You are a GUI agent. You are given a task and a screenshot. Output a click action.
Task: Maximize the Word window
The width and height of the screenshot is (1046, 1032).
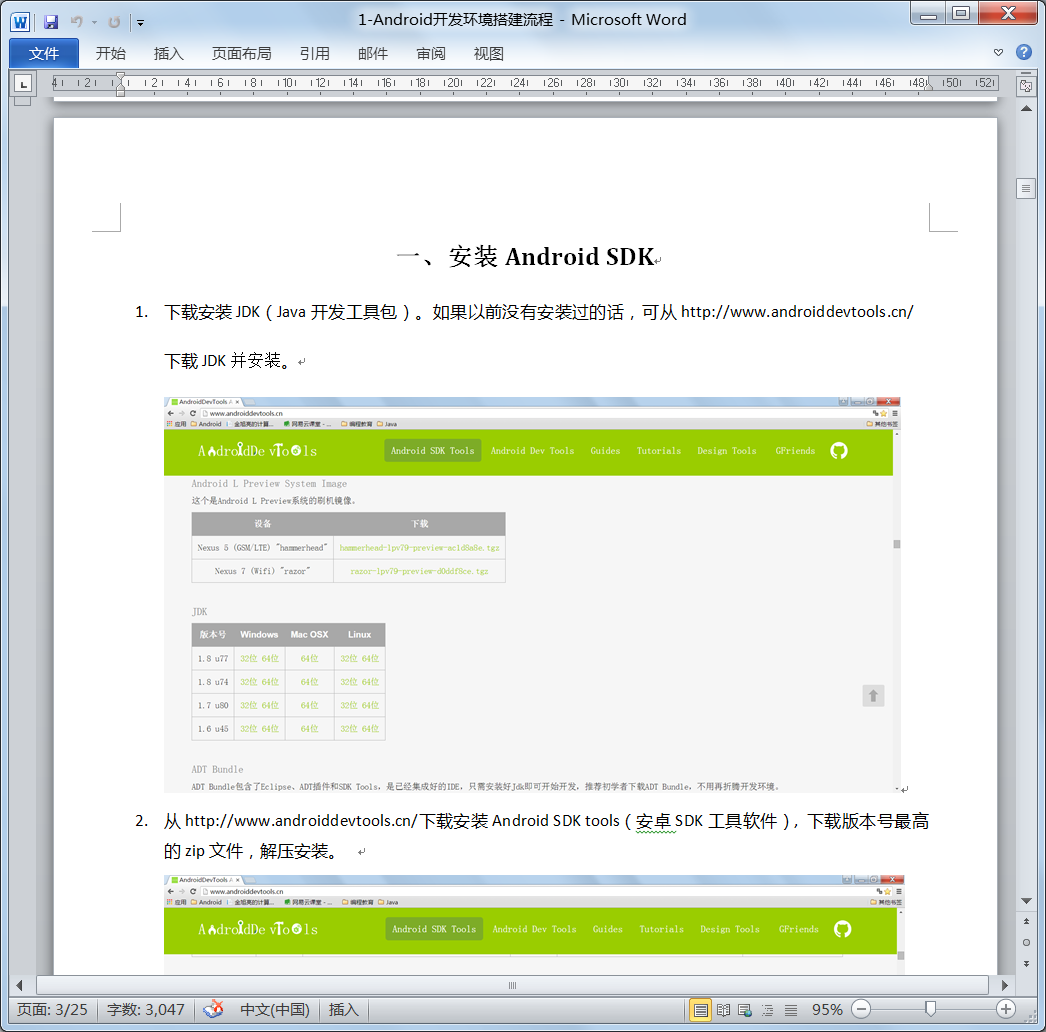961,15
